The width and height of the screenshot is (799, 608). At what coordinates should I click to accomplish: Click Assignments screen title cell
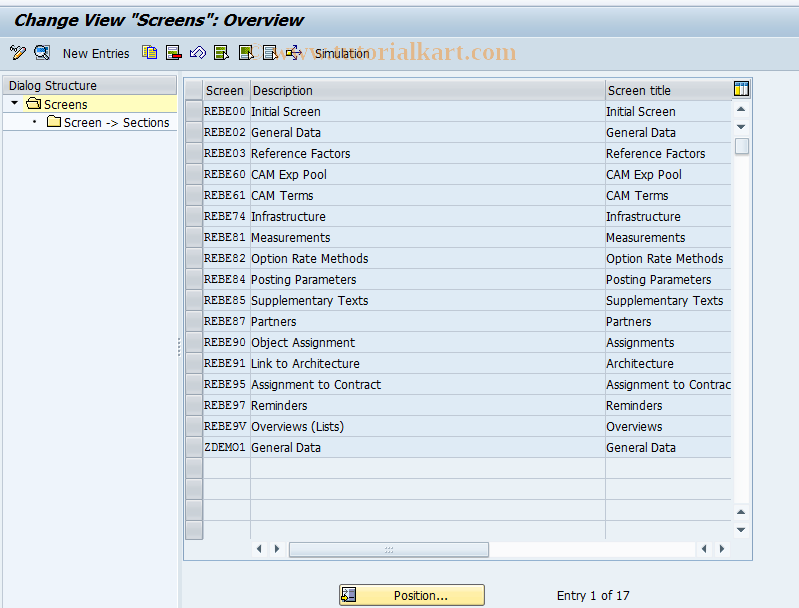[x=668, y=342]
